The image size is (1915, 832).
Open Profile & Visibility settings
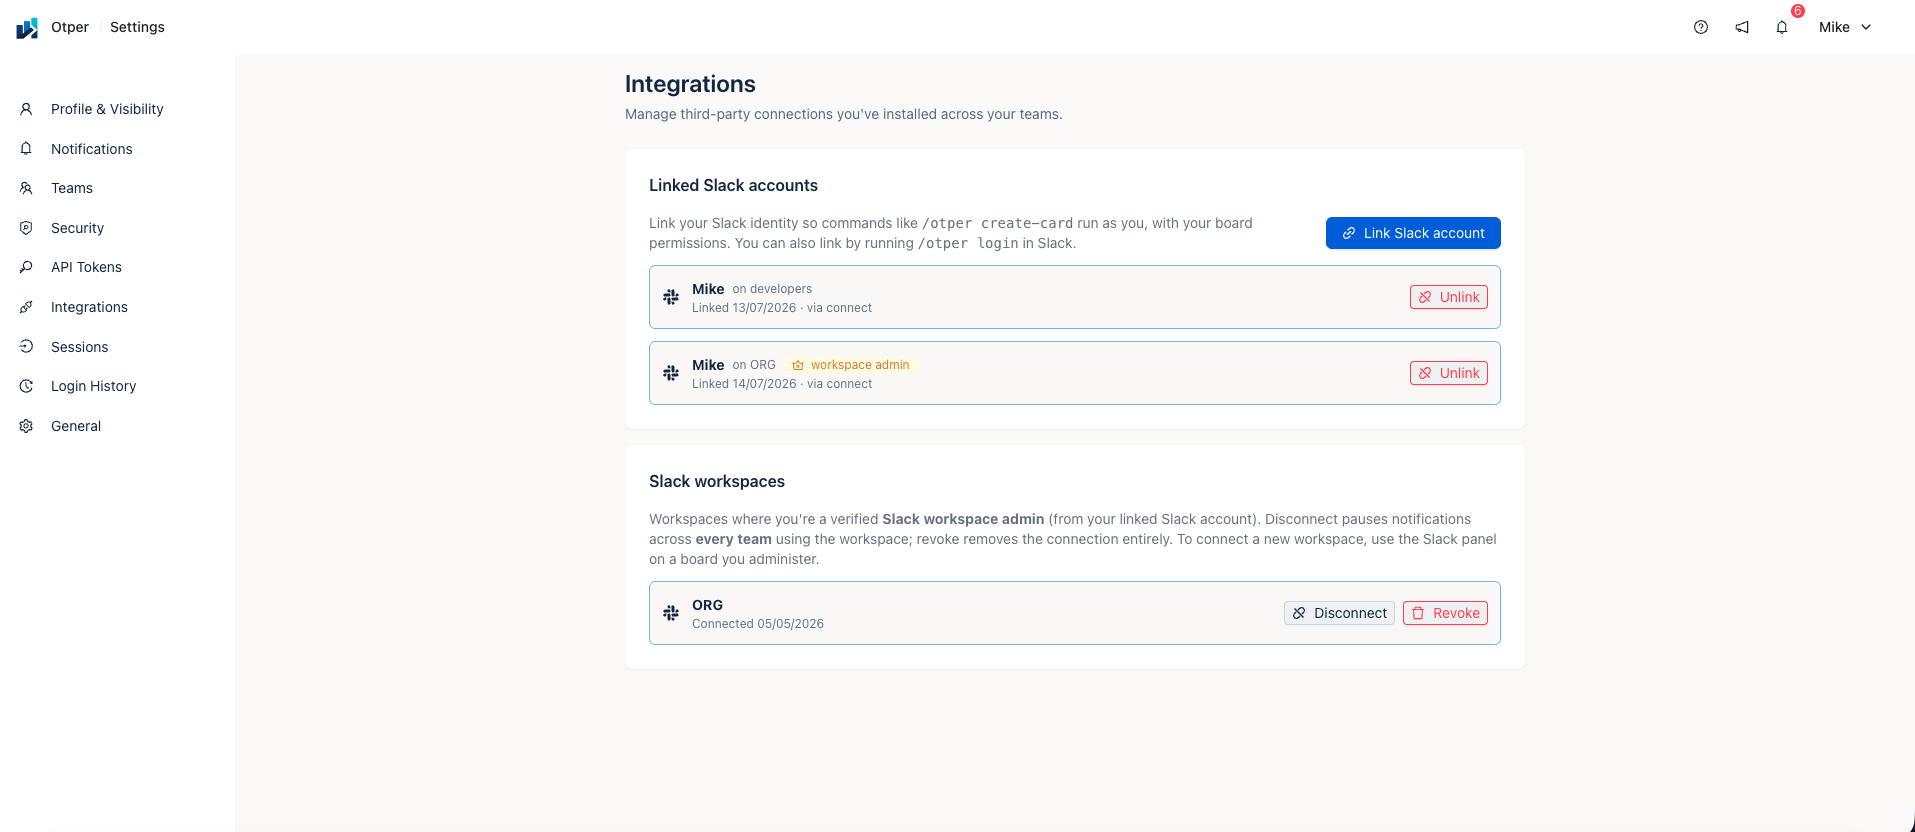point(107,109)
